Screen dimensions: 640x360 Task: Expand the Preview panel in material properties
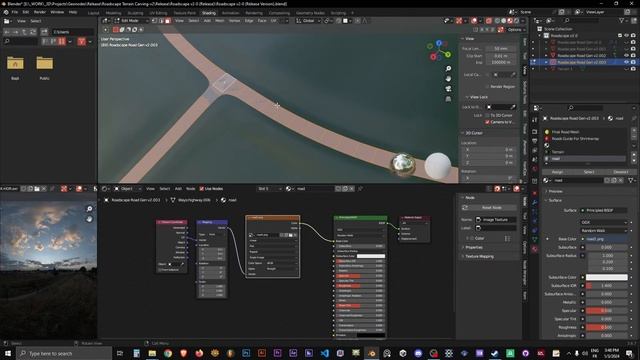556,191
